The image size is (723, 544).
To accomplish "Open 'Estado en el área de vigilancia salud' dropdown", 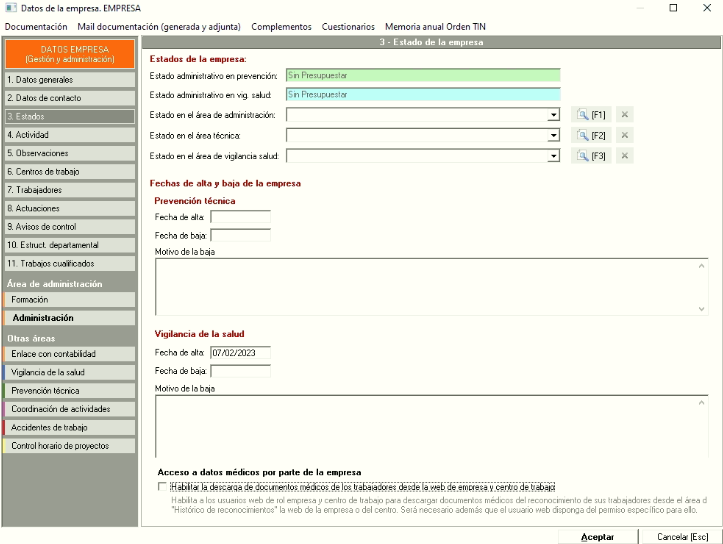I will pos(553,156).
